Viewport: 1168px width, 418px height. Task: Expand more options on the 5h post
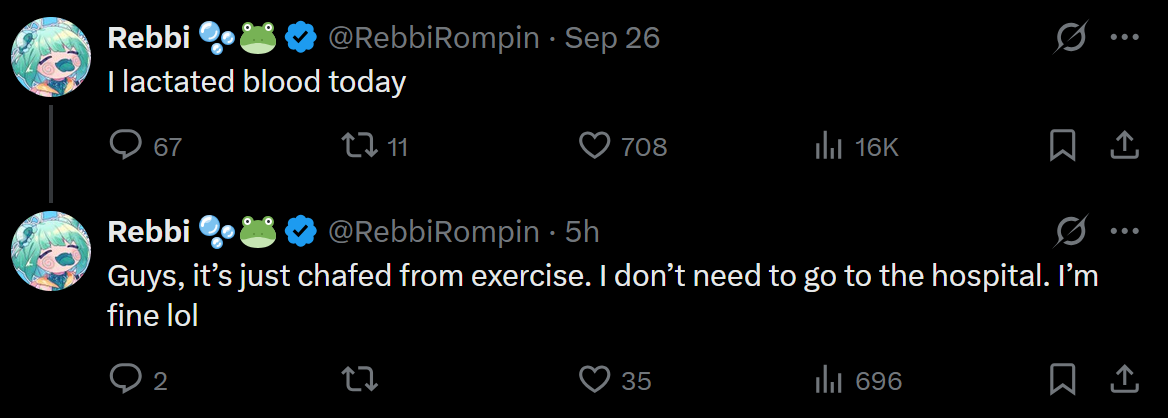pos(1125,233)
